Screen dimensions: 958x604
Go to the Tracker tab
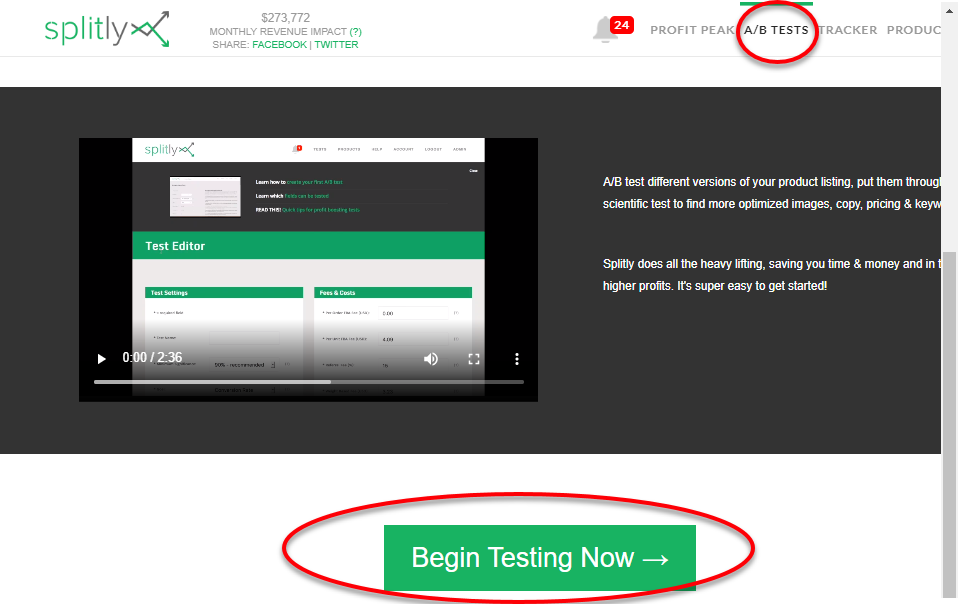[x=847, y=30]
